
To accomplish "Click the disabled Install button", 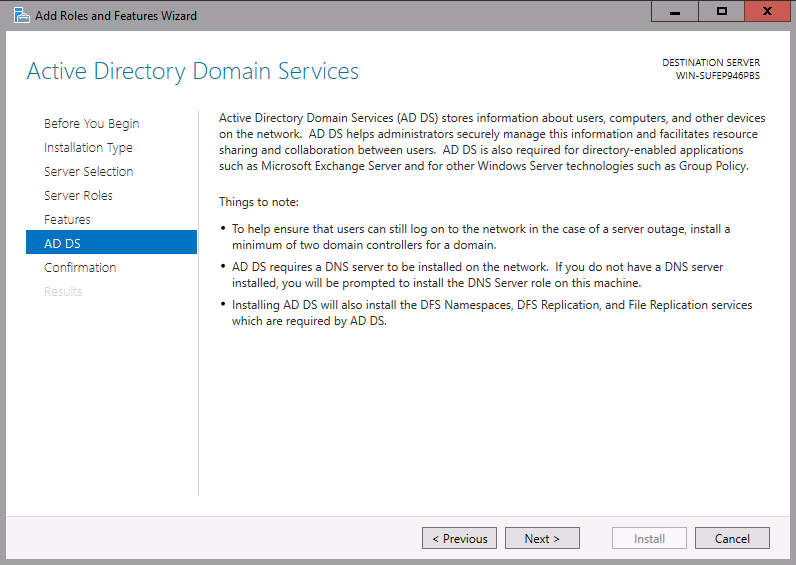I will pyautogui.click(x=649, y=538).
